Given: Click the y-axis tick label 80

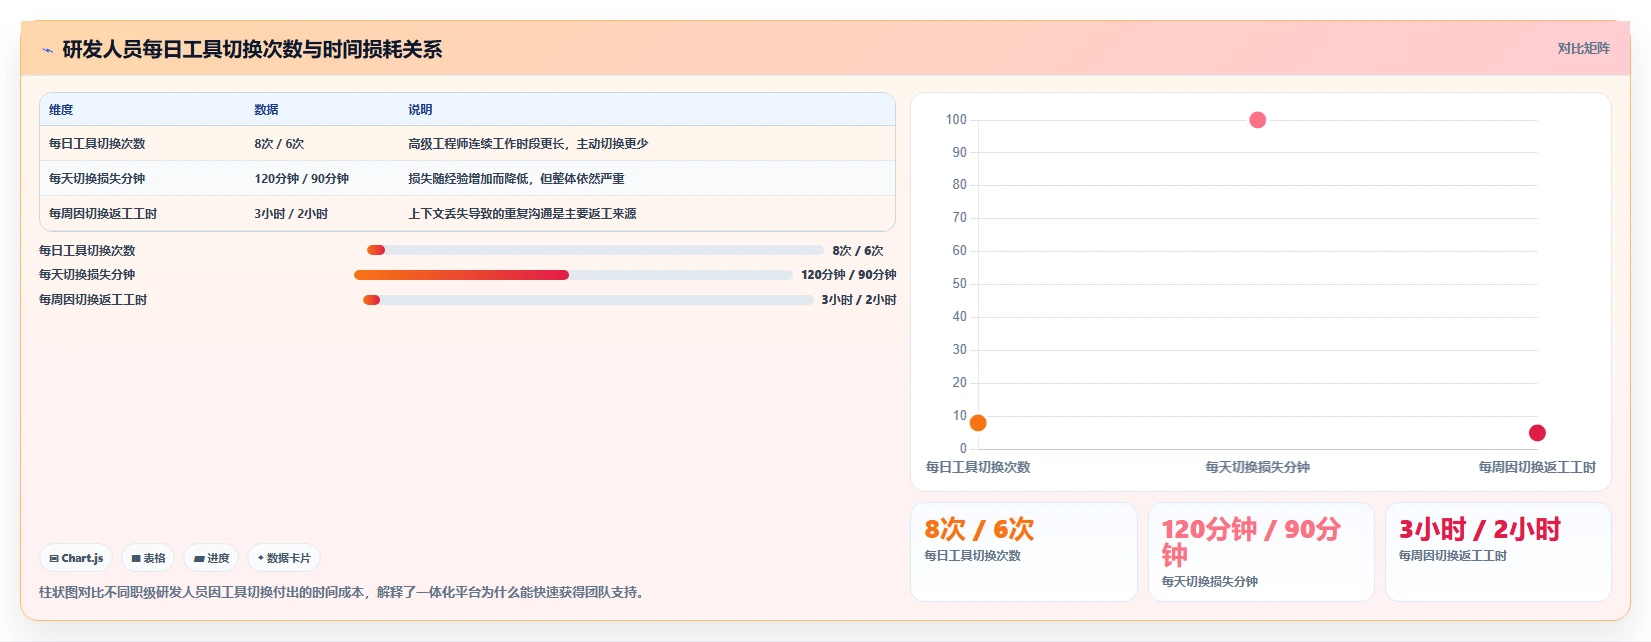Looking at the screenshot, I should tap(960, 185).
